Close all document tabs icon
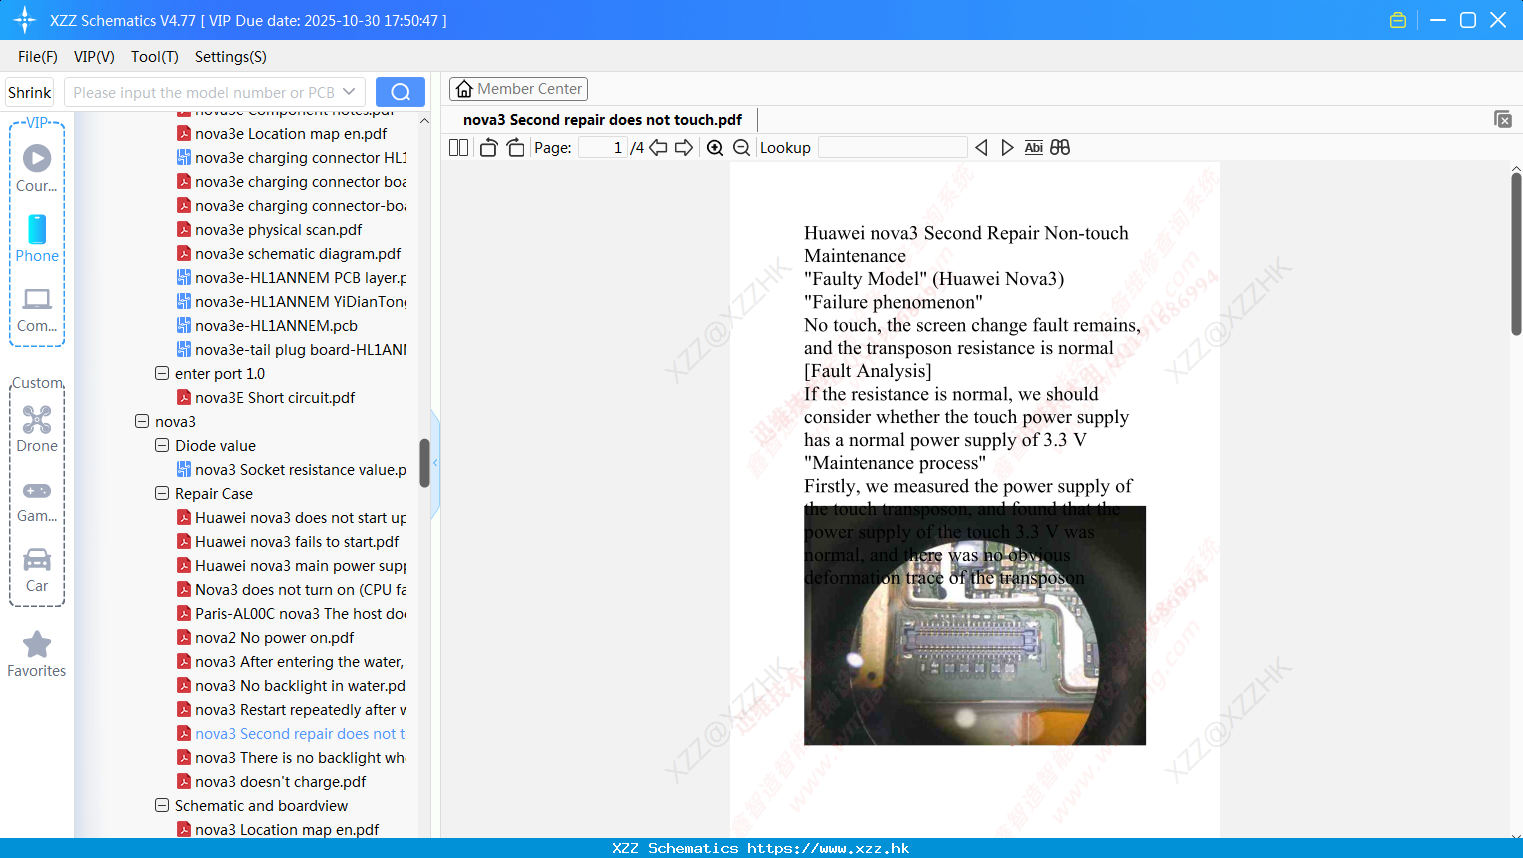The image size is (1523, 858). [x=1503, y=119]
